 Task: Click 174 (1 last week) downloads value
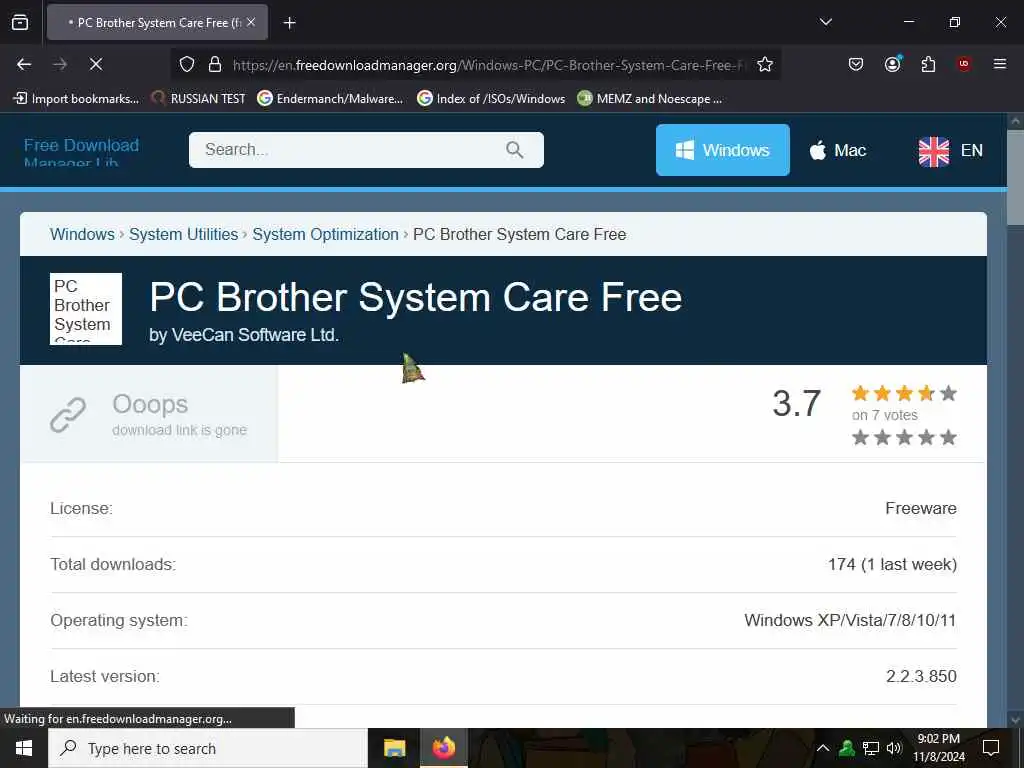(x=892, y=564)
